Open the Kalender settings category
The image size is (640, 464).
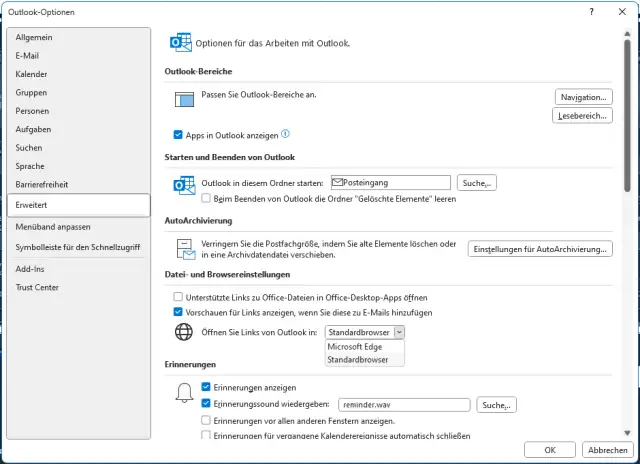[x=31, y=74]
